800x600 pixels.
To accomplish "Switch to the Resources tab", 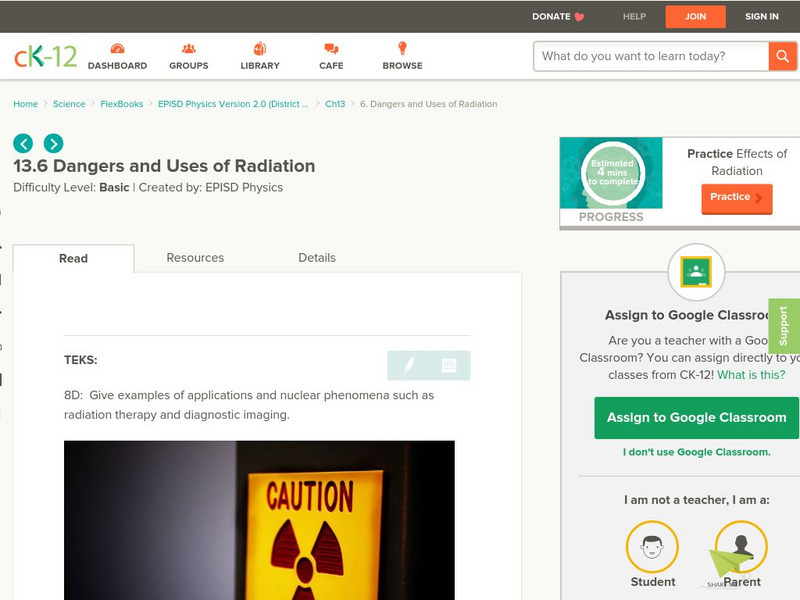I will point(194,257).
